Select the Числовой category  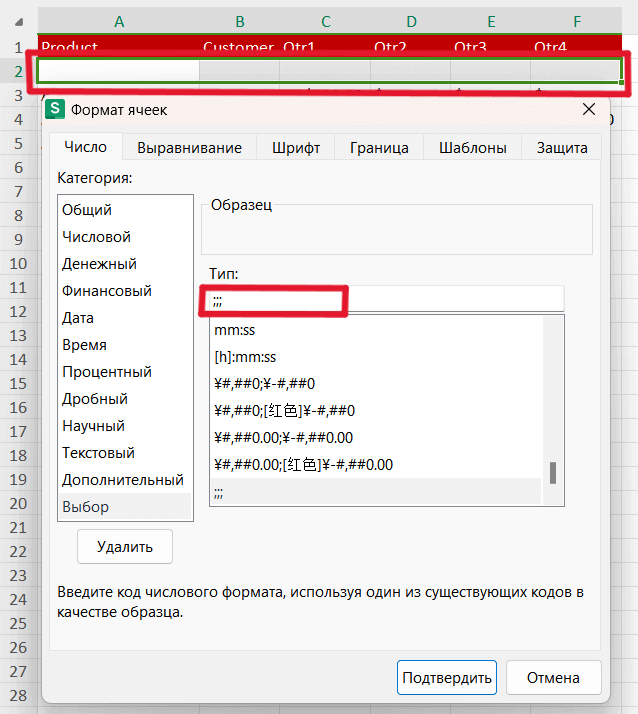tap(125, 237)
